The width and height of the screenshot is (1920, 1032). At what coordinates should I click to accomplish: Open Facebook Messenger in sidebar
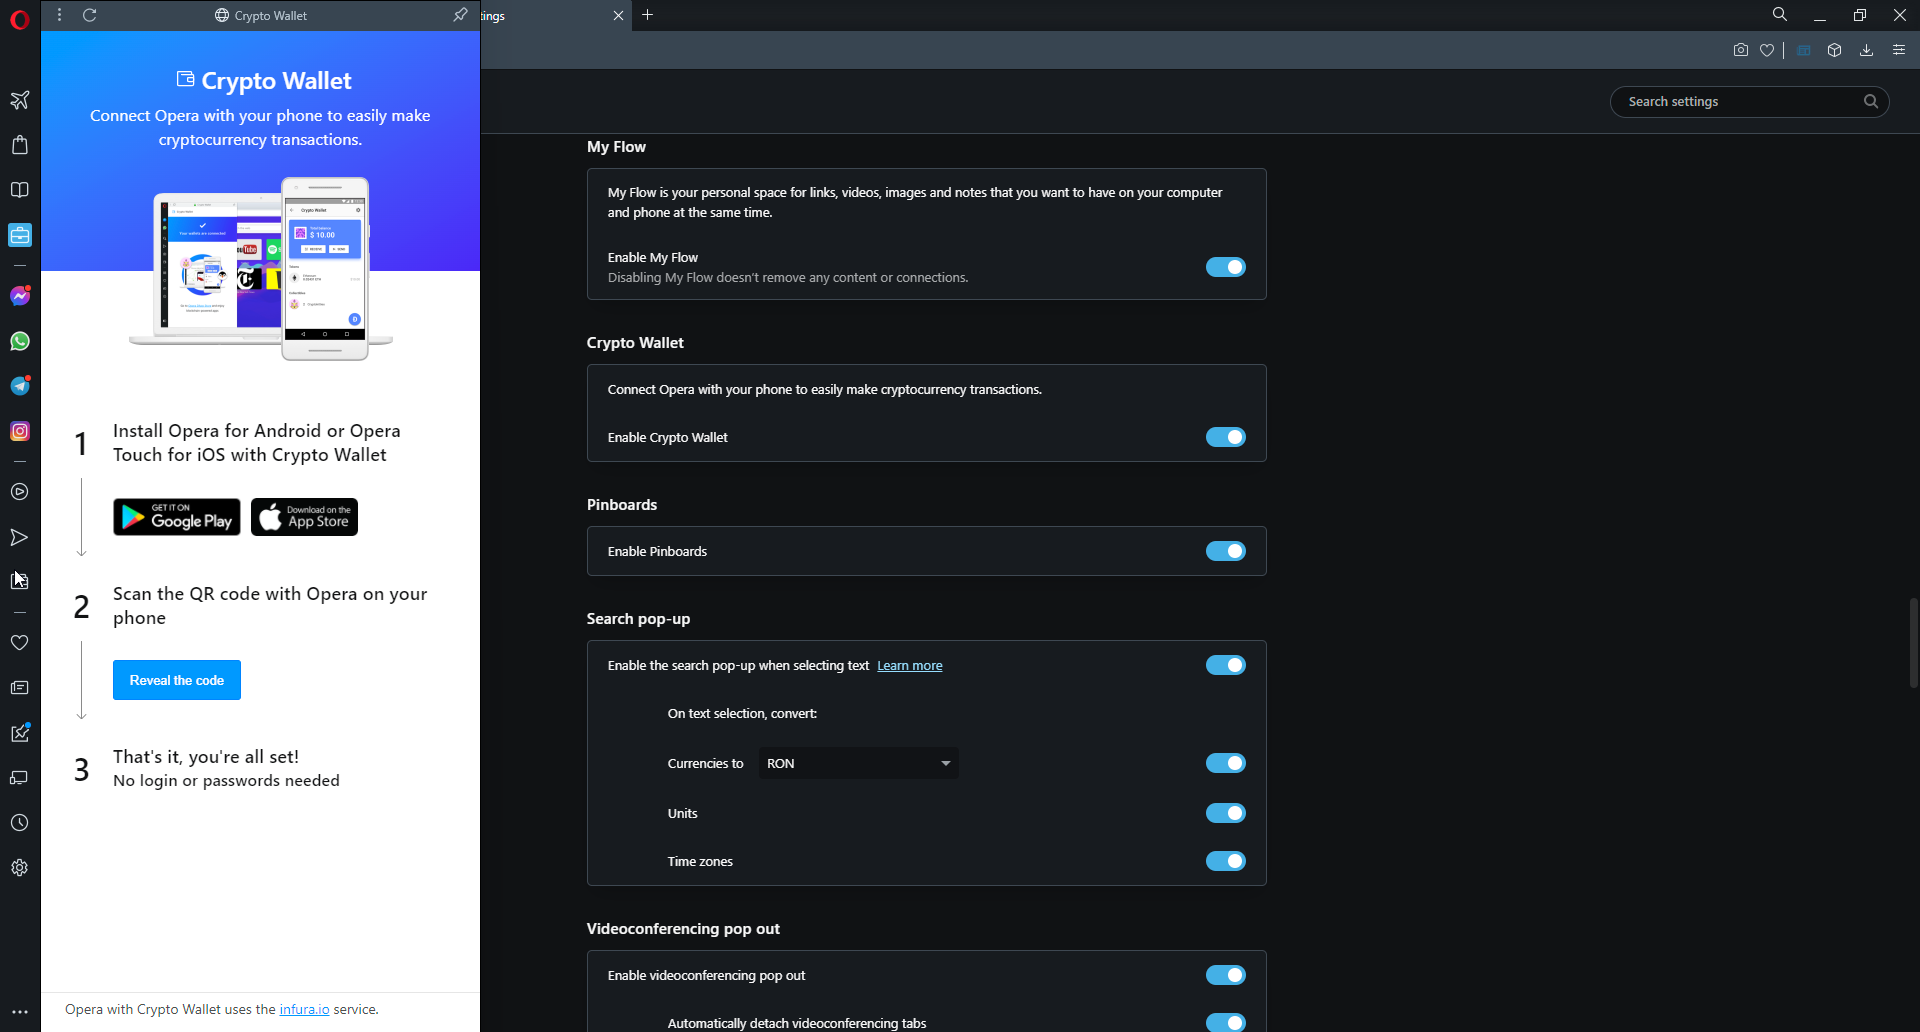point(20,296)
